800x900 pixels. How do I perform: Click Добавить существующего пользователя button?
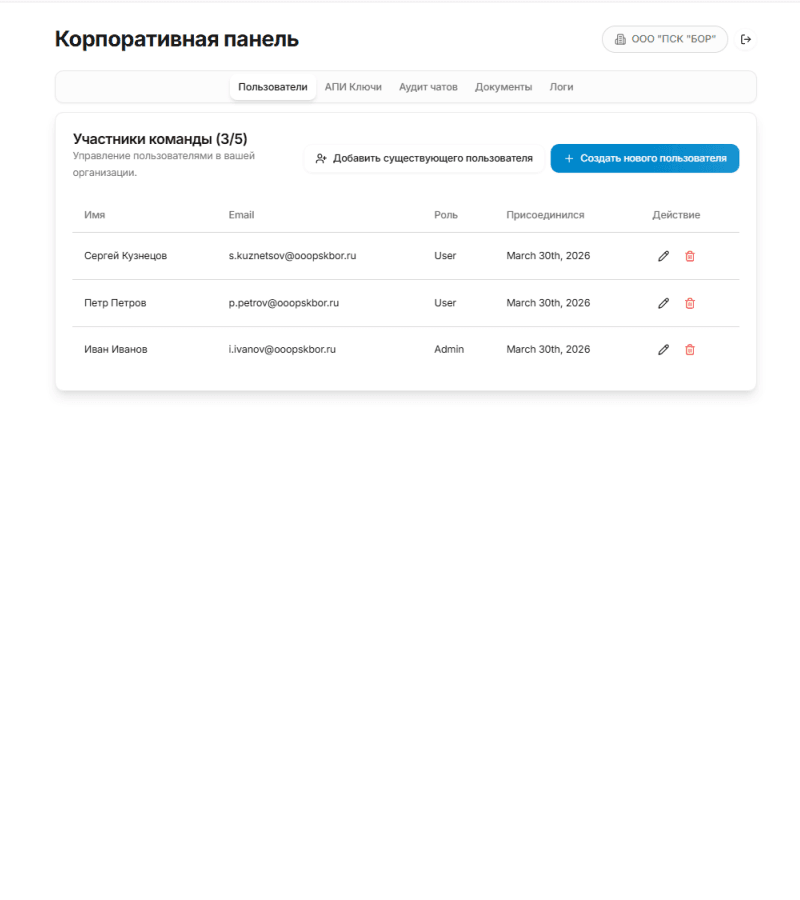pos(424,158)
